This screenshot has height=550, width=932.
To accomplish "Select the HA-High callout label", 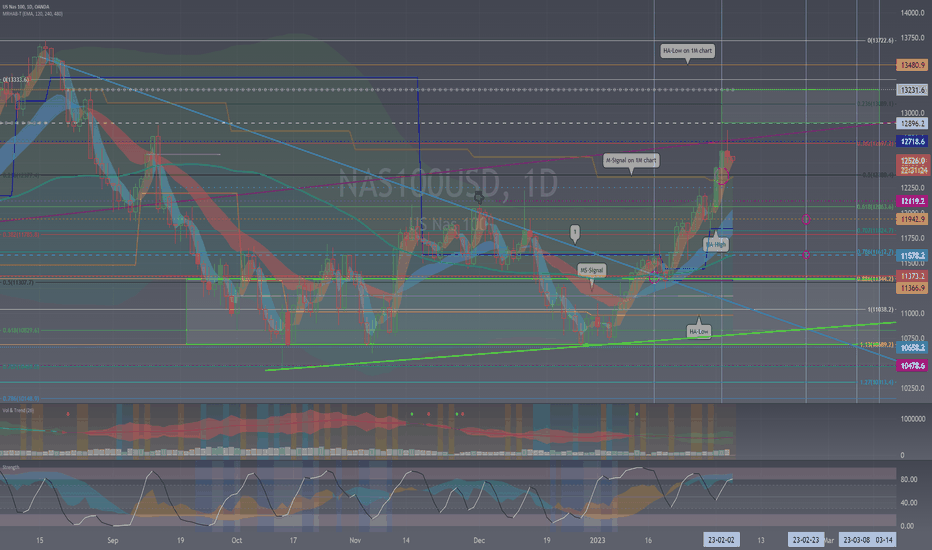I will 716,244.
